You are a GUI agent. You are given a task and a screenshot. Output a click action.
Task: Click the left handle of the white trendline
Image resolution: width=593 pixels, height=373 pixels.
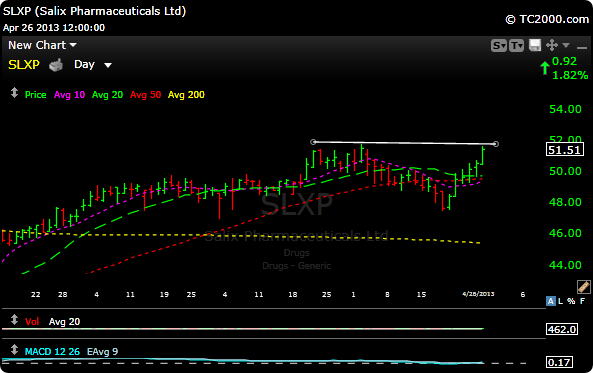313,142
